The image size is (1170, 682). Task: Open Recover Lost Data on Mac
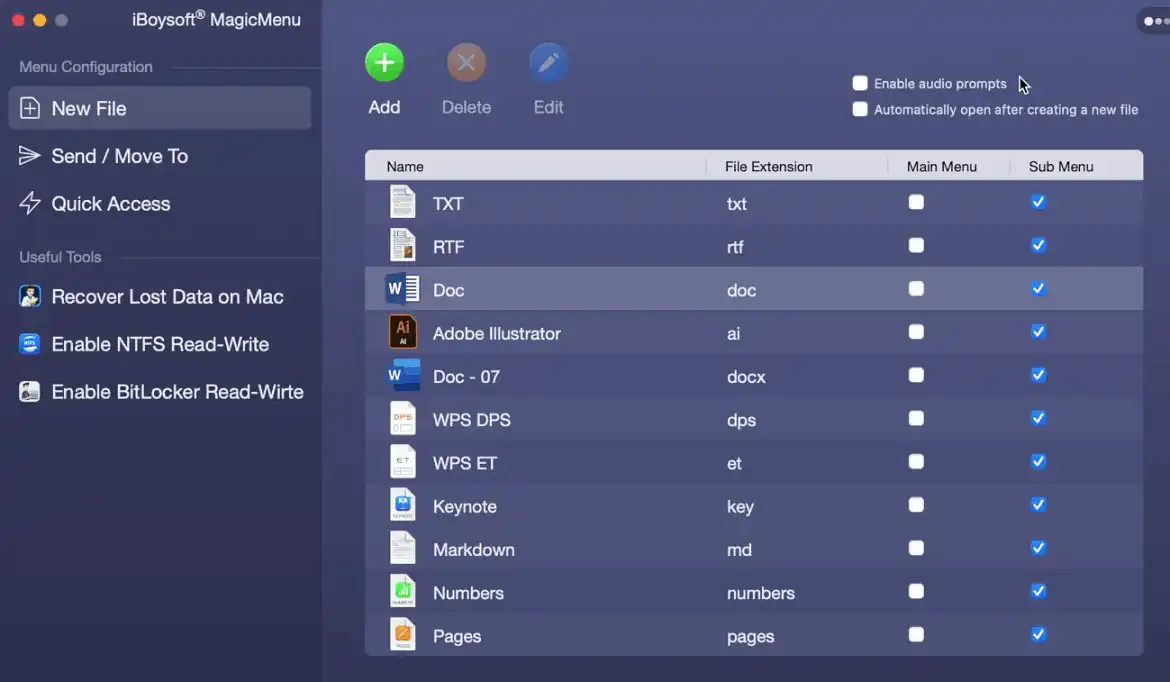(167, 297)
